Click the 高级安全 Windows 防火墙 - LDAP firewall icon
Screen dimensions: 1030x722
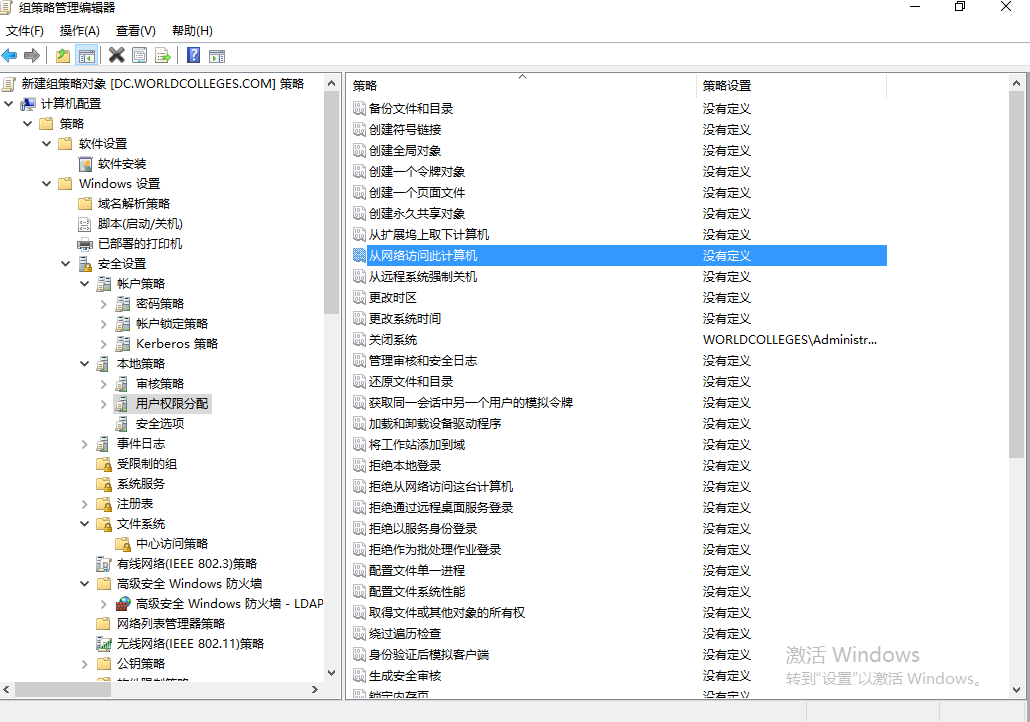[x=123, y=604]
